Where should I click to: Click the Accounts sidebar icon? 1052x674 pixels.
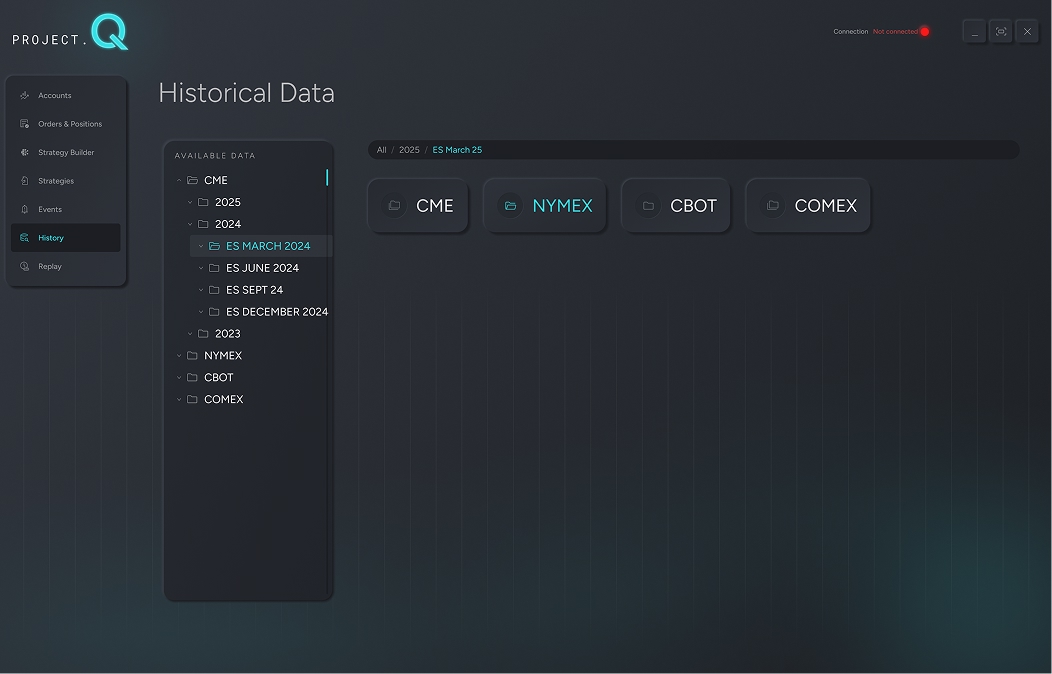[25, 95]
